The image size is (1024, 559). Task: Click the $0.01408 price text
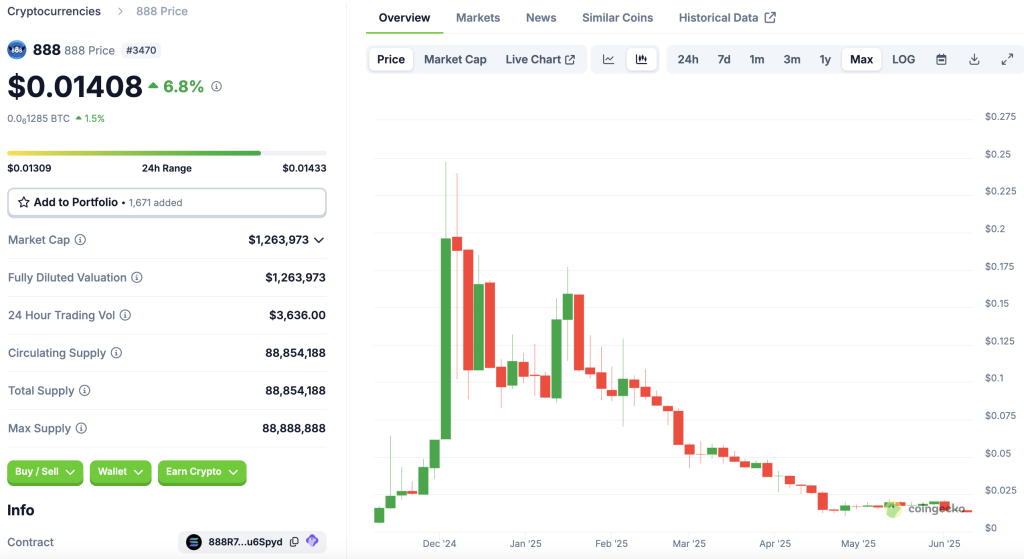(74, 86)
